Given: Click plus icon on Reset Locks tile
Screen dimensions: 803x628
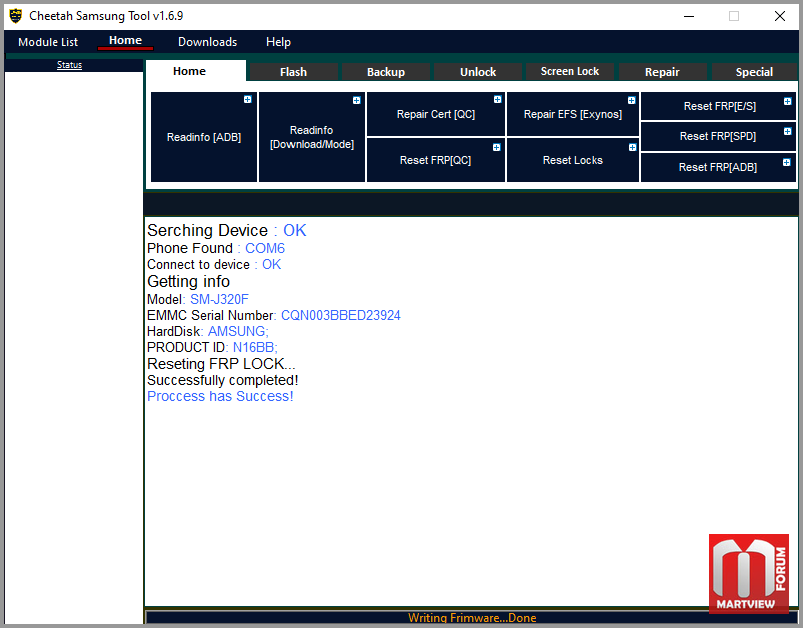Looking at the screenshot, I should coord(632,147).
